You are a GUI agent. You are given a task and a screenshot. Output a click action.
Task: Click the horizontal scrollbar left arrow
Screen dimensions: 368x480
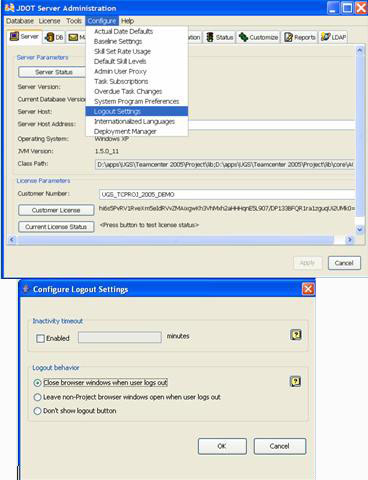click(x=12, y=239)
